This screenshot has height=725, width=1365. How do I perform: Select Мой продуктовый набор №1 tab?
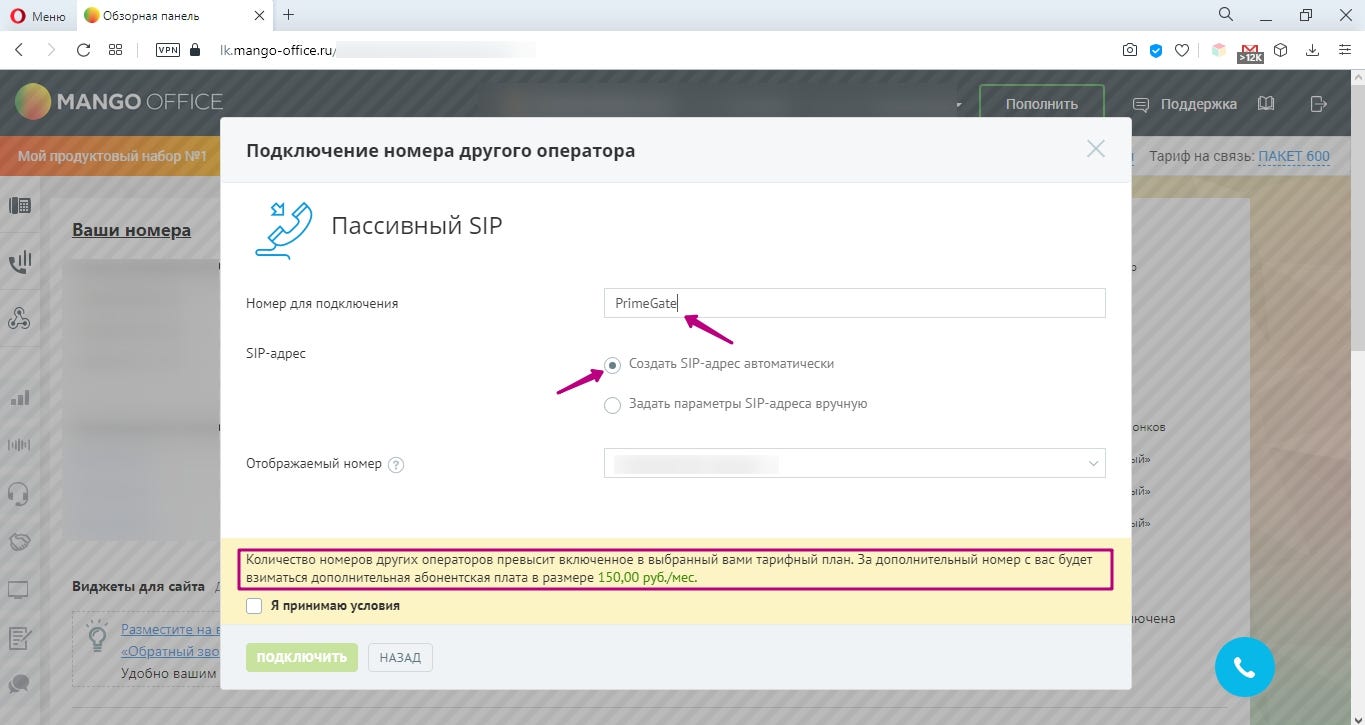(x=112, y=156)
